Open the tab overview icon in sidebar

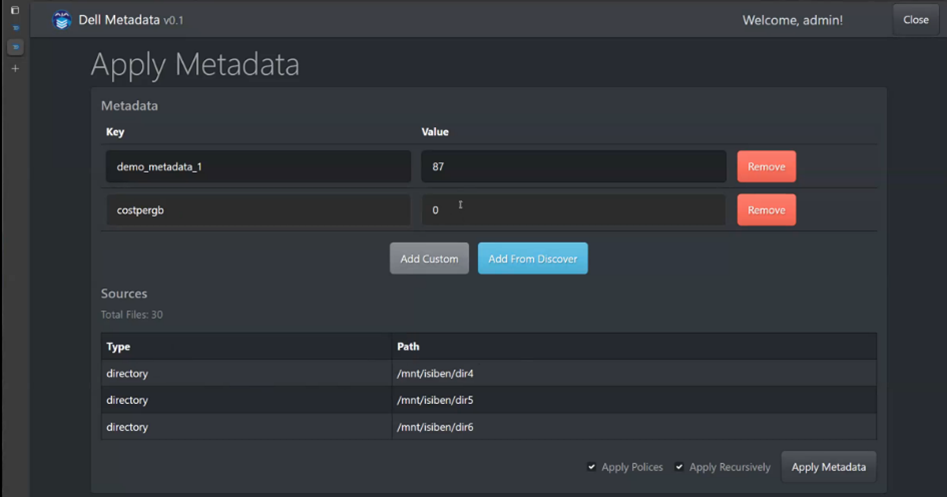15,10
